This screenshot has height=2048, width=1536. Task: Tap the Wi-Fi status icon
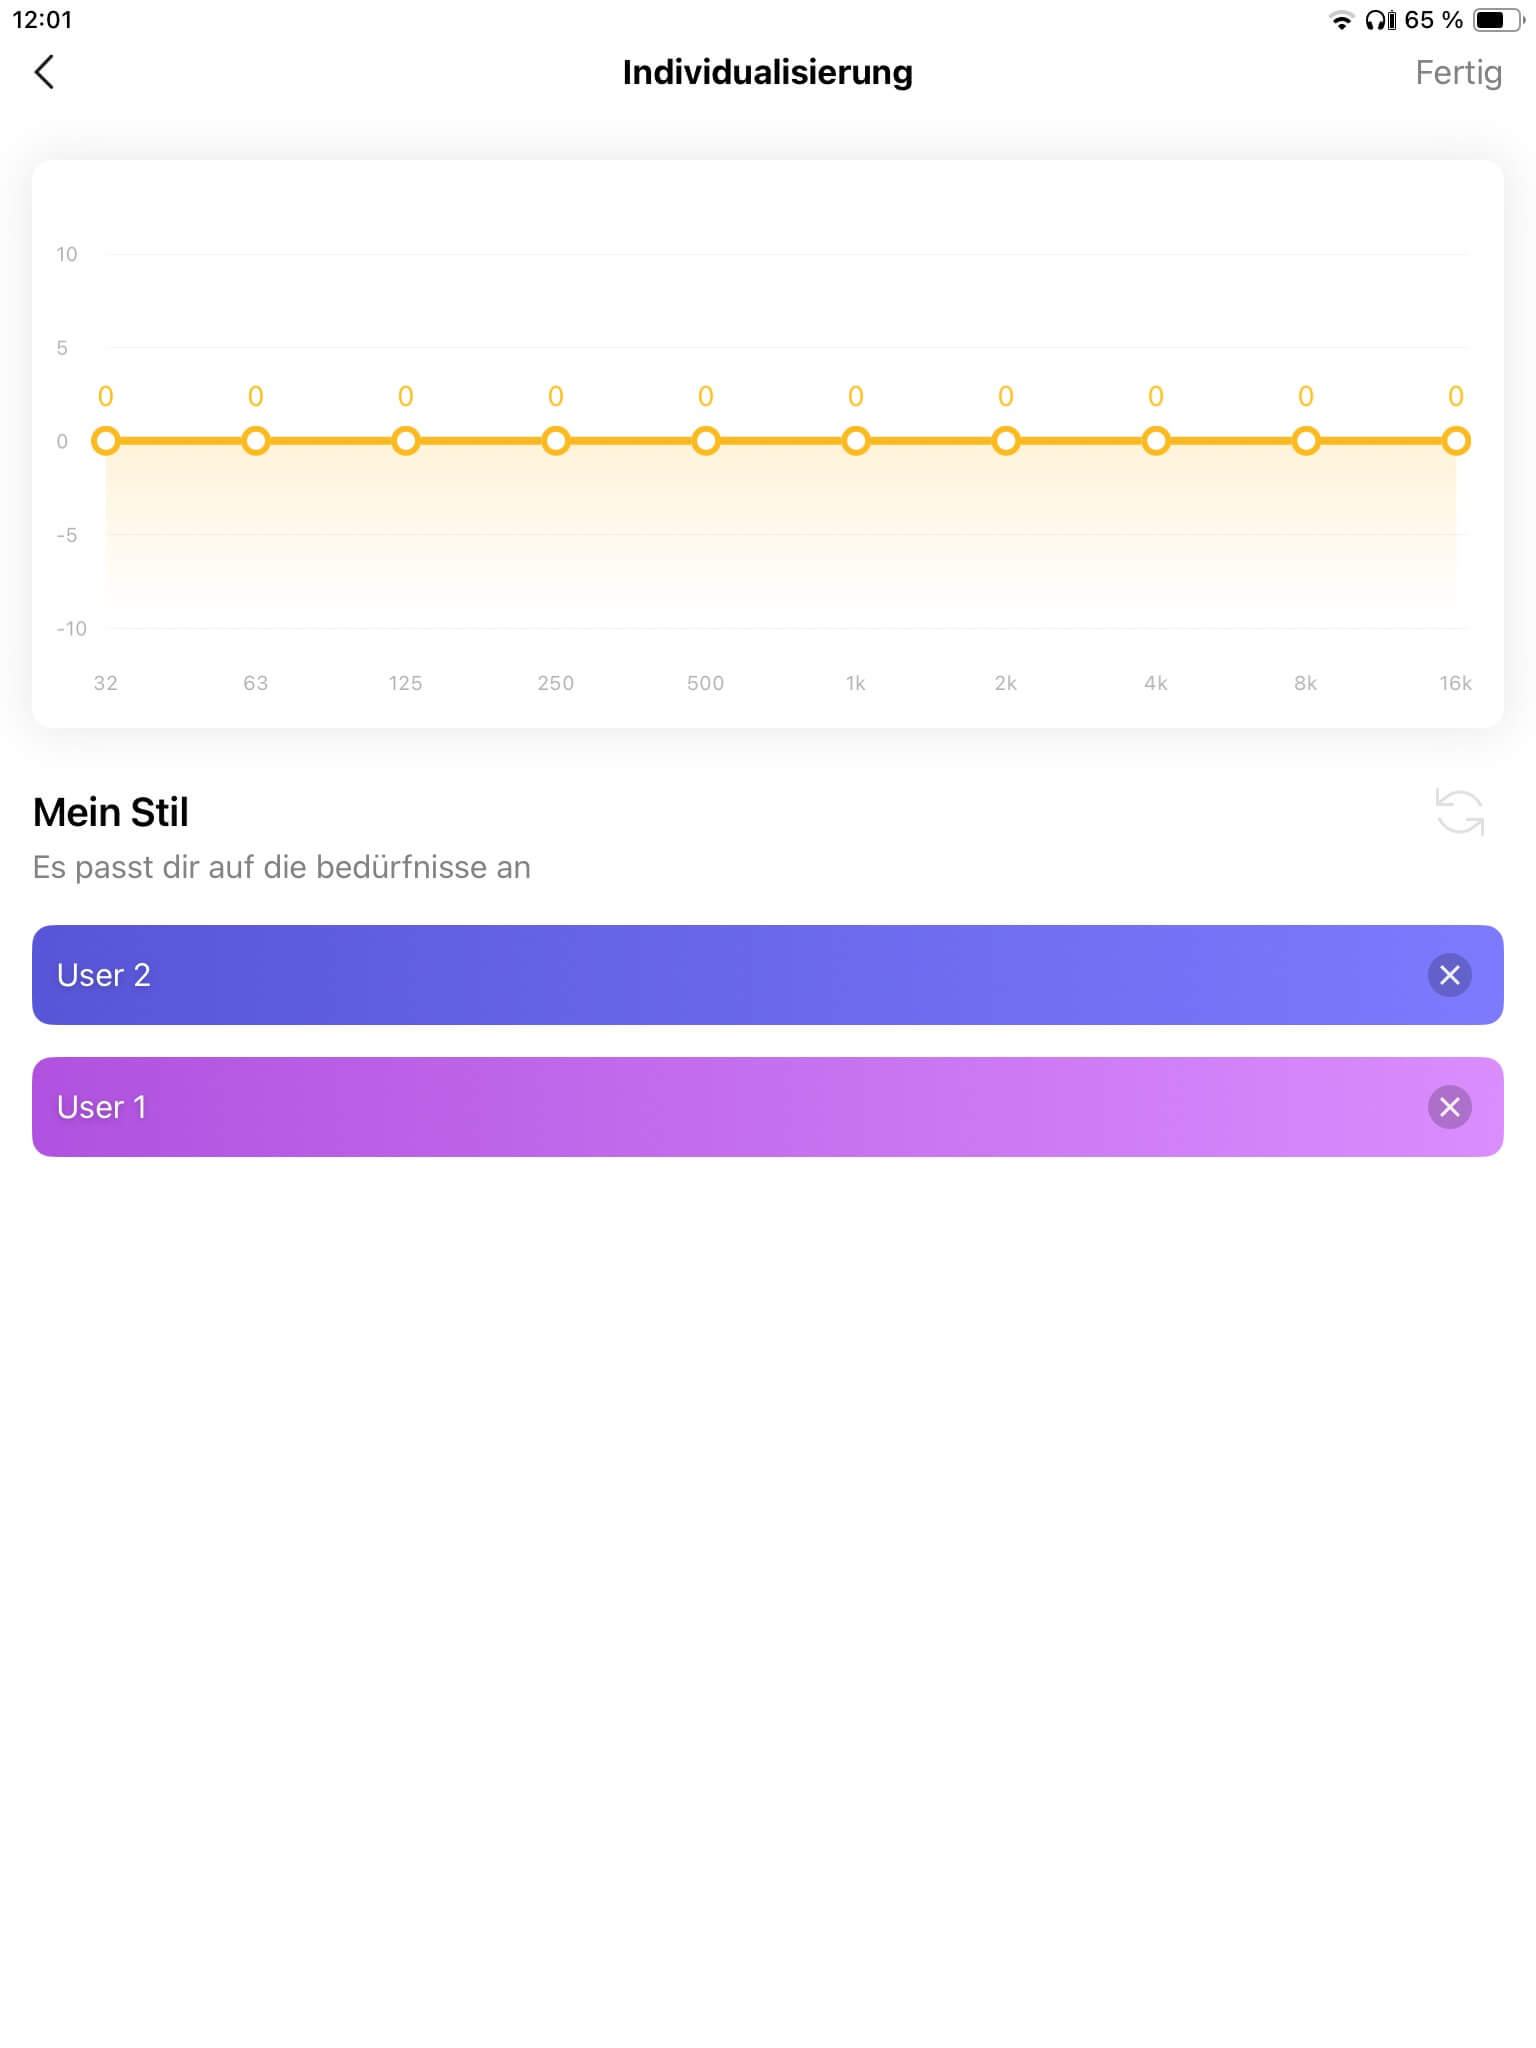1341,20
